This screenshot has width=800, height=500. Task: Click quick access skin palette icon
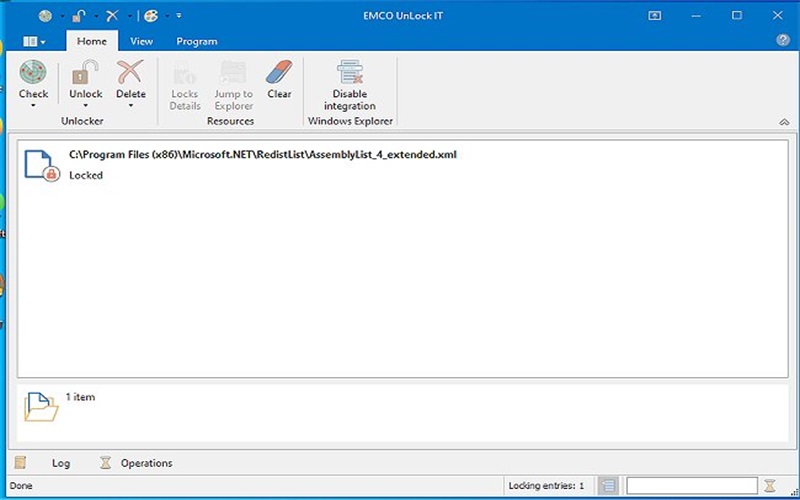[x=151, y=16]
